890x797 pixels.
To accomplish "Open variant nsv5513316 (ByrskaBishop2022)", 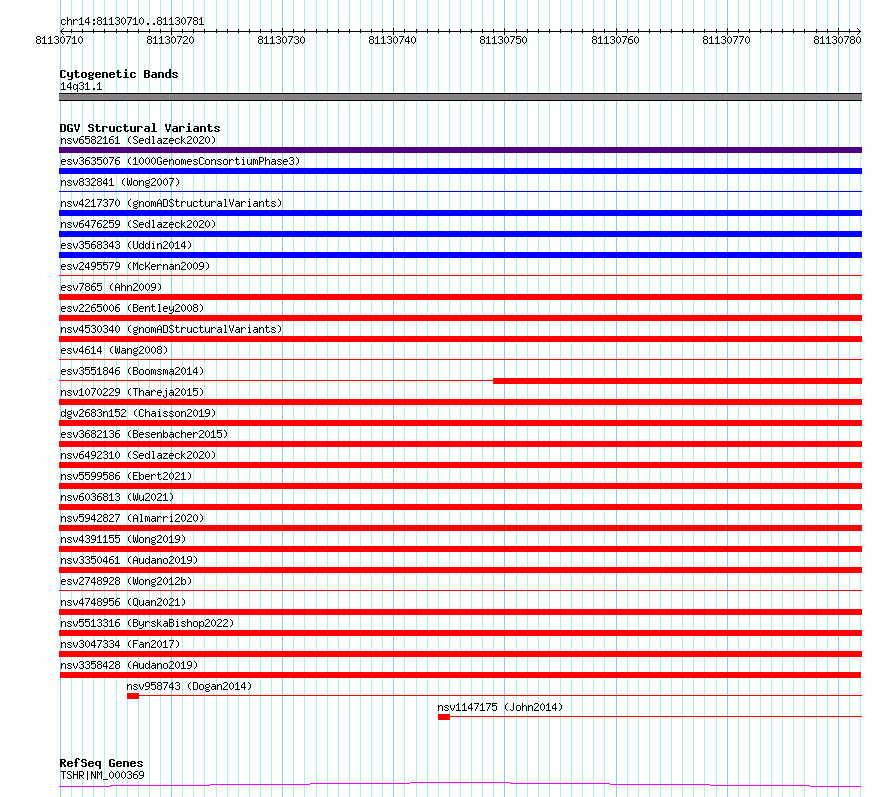I will pos(147,623).
